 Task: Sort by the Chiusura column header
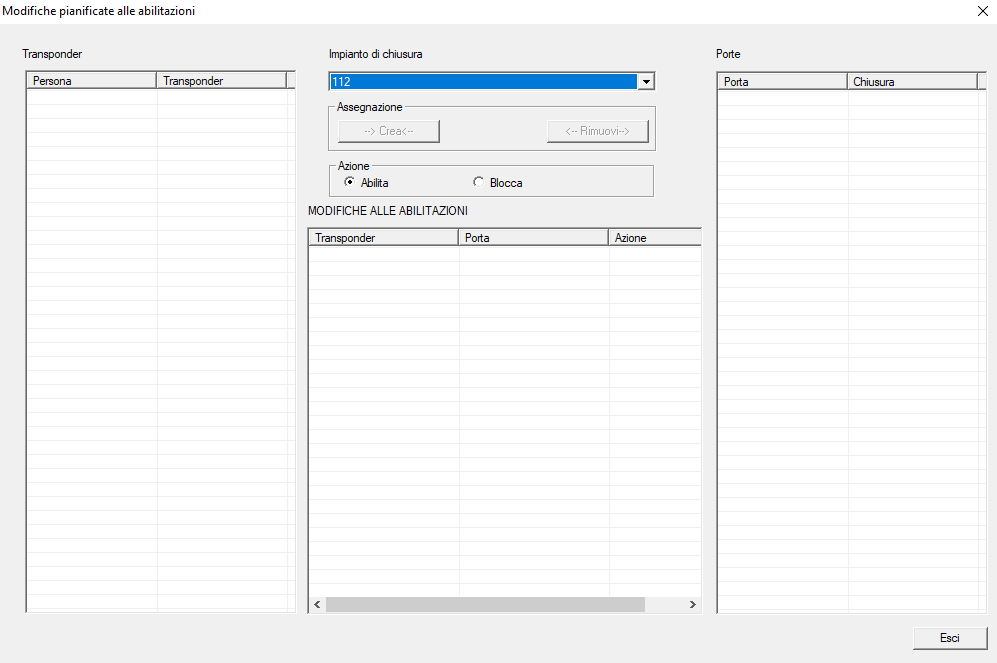(912, 82)
